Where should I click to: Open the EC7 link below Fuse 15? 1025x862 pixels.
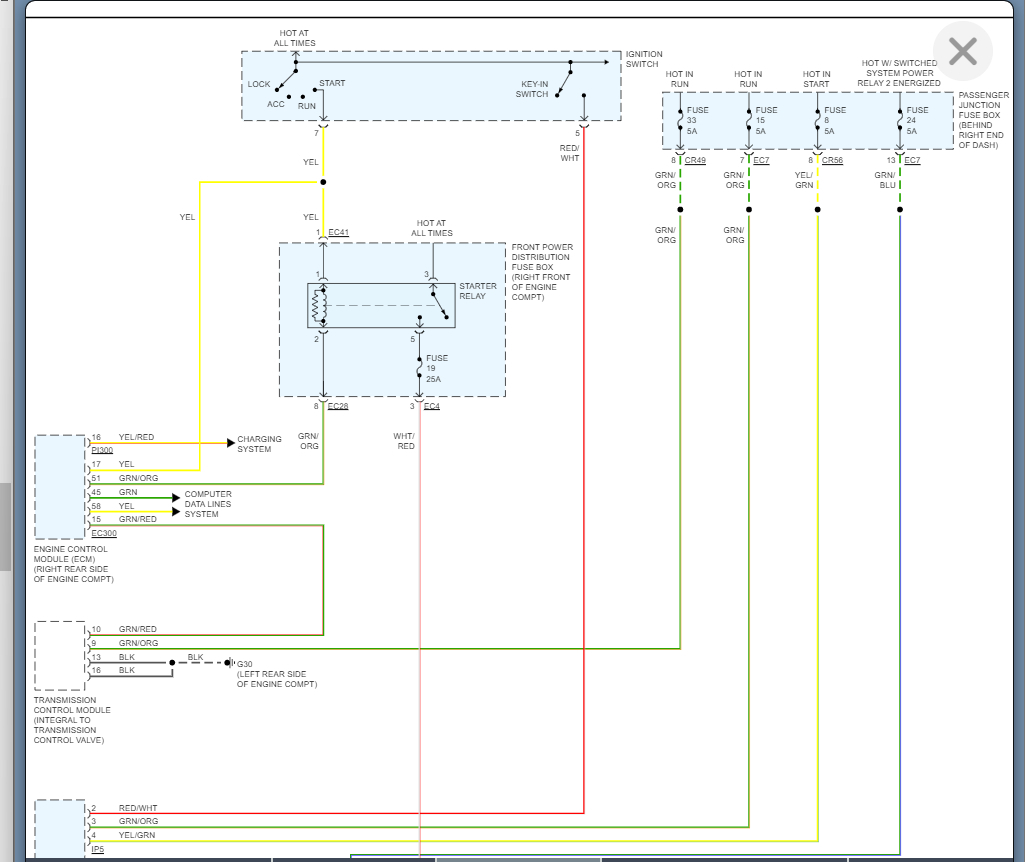pos(761,160)
